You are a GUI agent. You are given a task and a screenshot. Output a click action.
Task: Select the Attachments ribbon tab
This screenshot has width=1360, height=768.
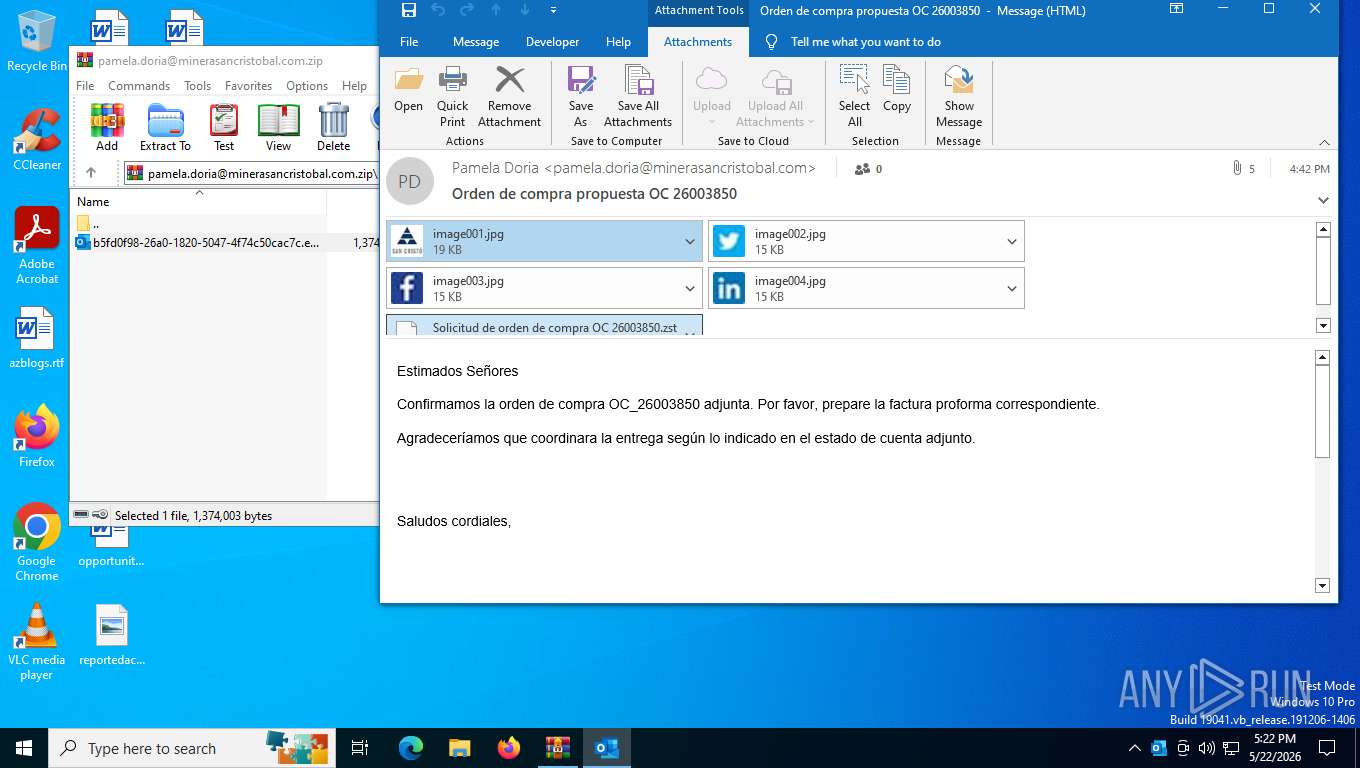[698, 42]
